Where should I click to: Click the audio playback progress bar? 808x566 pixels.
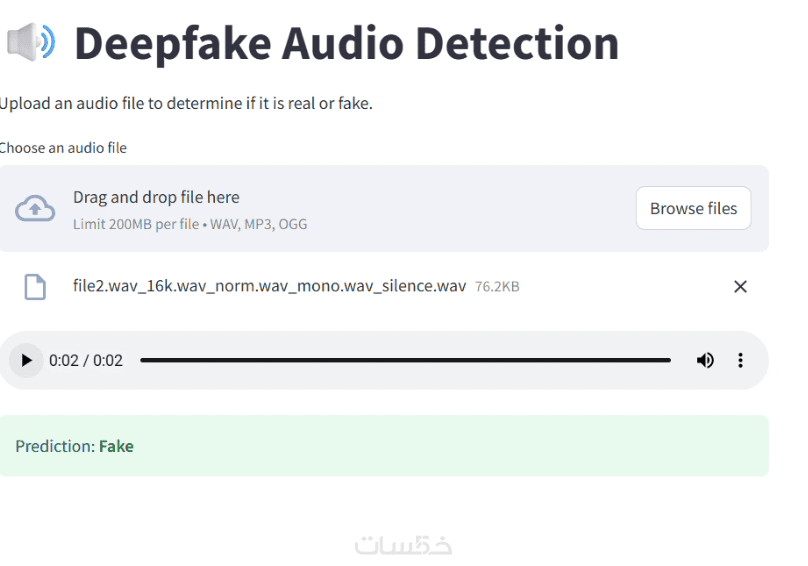pyautogui.click(x=405, y=360)
